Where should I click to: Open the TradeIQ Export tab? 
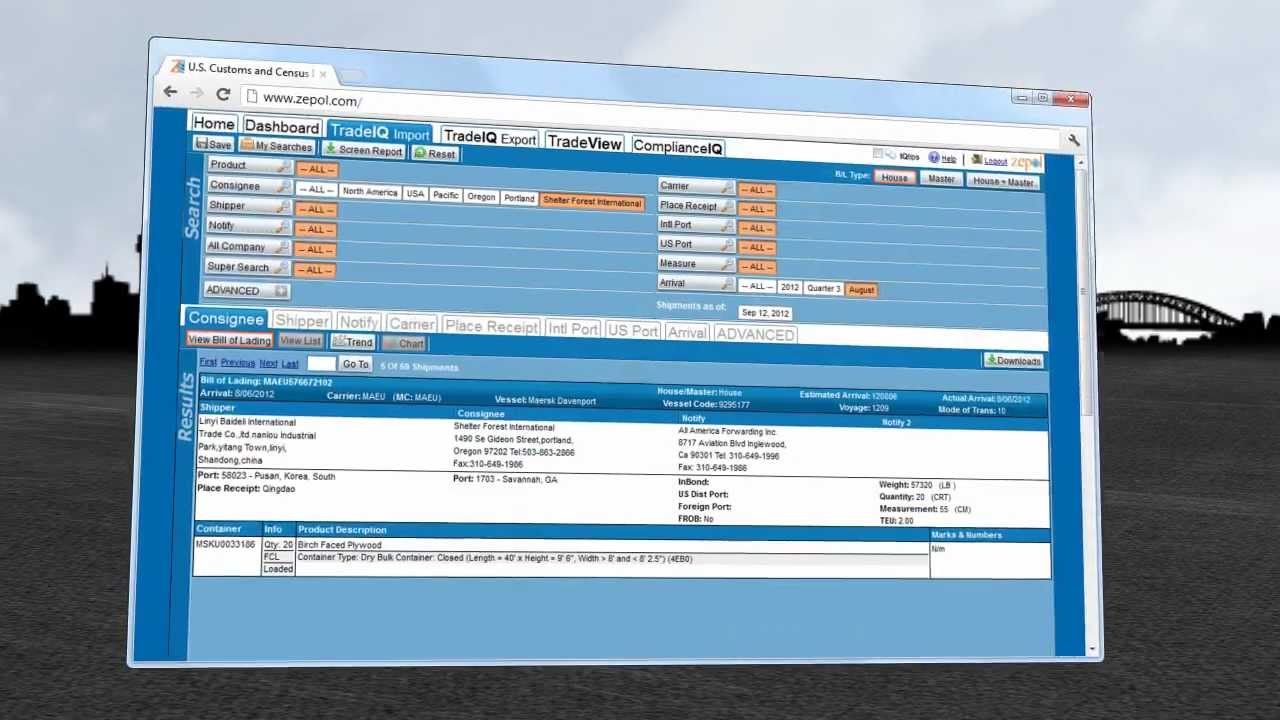tap(490, 138)
